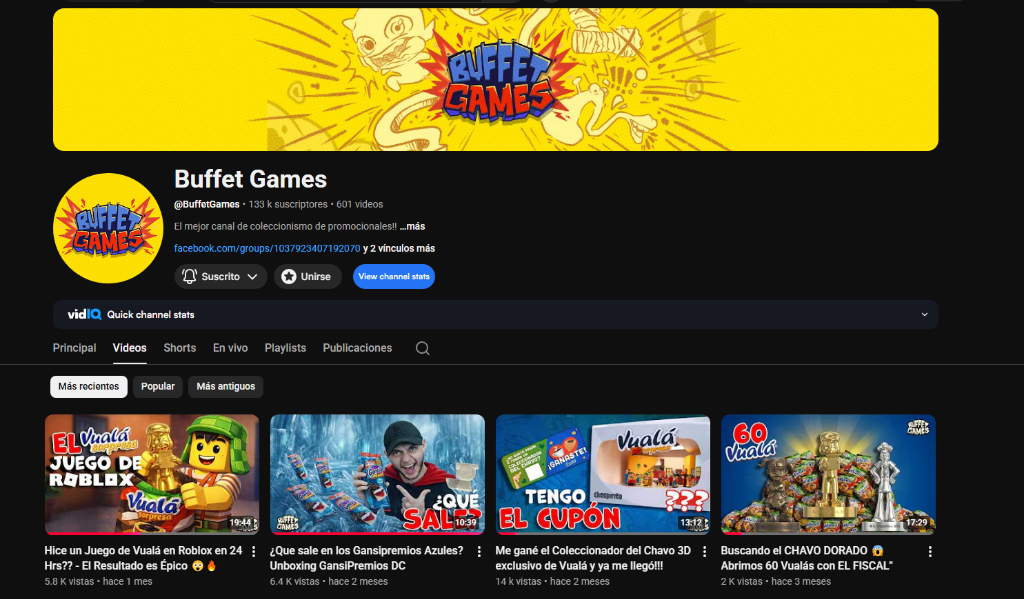Expand channel description with …más
The width and height of the screenshot is (1024, 599).
(412, 226)
